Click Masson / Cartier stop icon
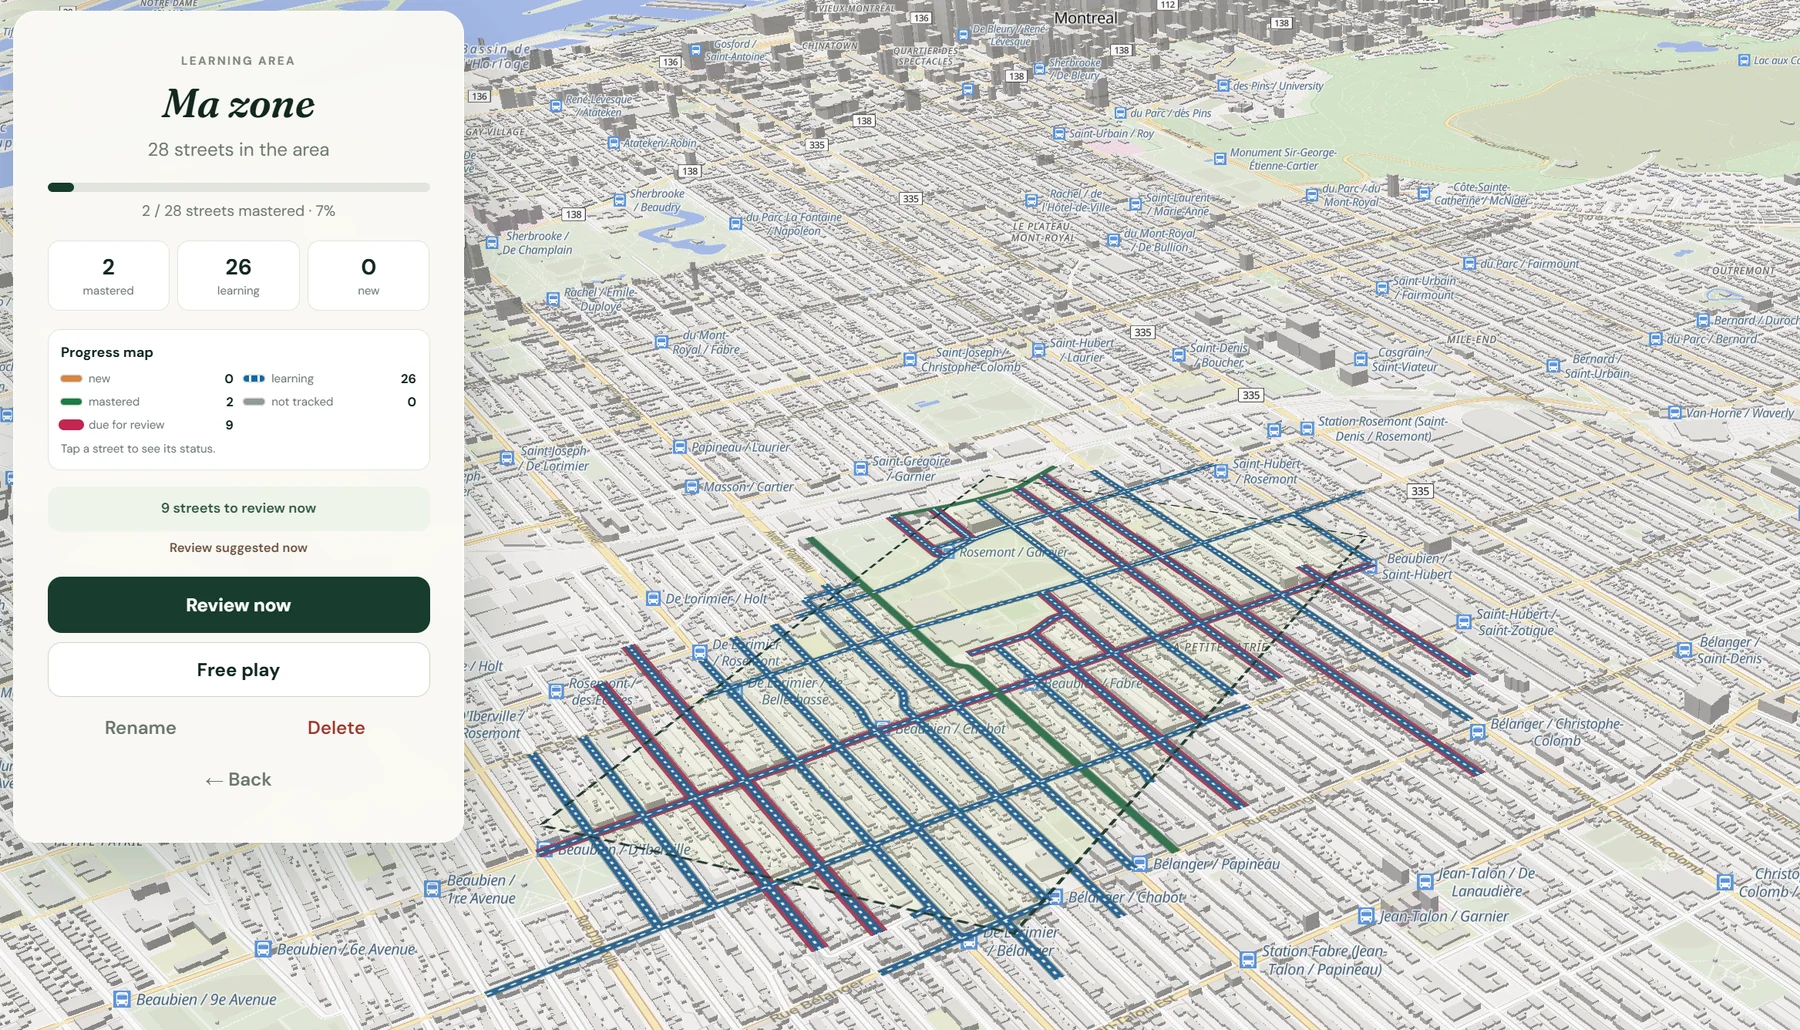The image size is (1800, 1030). point(691,487)
